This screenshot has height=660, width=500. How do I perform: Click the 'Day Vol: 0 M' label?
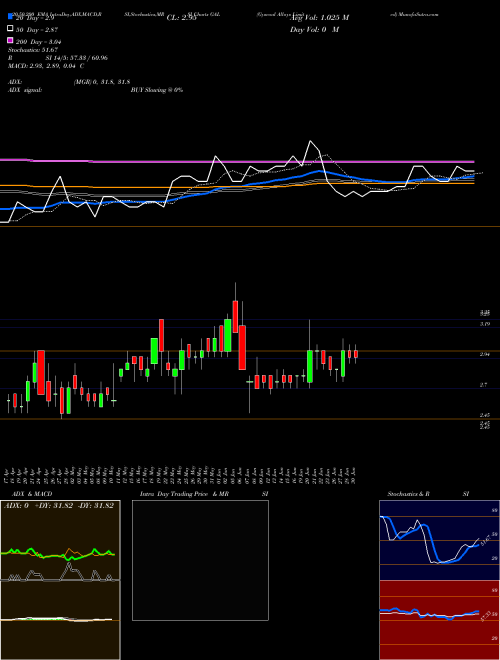(x=315, y=30)
